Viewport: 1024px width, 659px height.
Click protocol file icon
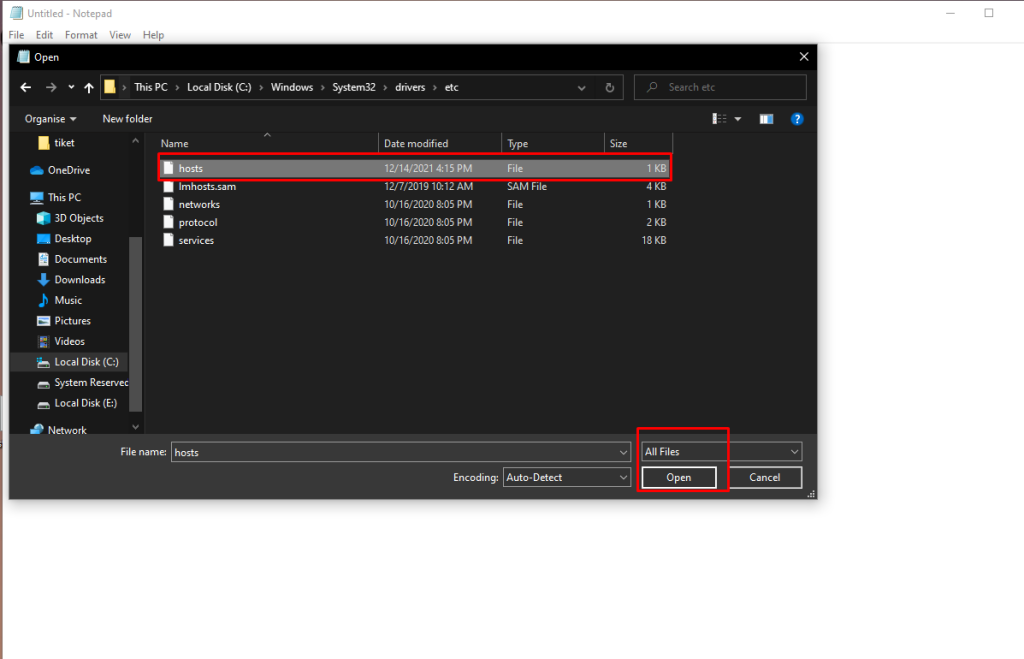point(168,222)
